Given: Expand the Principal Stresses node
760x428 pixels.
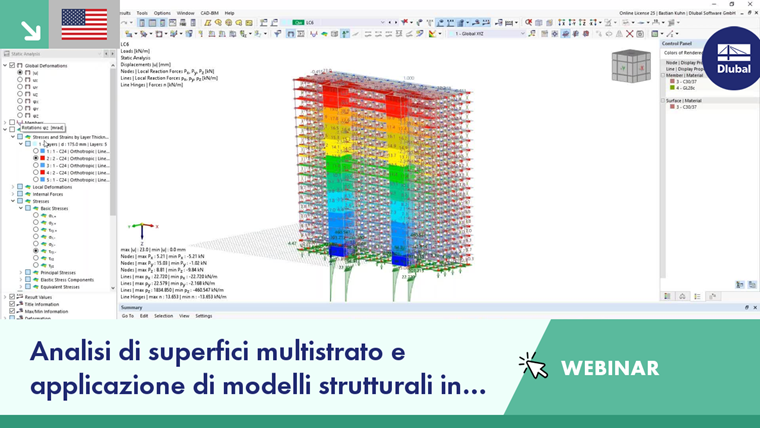Looking at the screenshot, I should point(21,272).
